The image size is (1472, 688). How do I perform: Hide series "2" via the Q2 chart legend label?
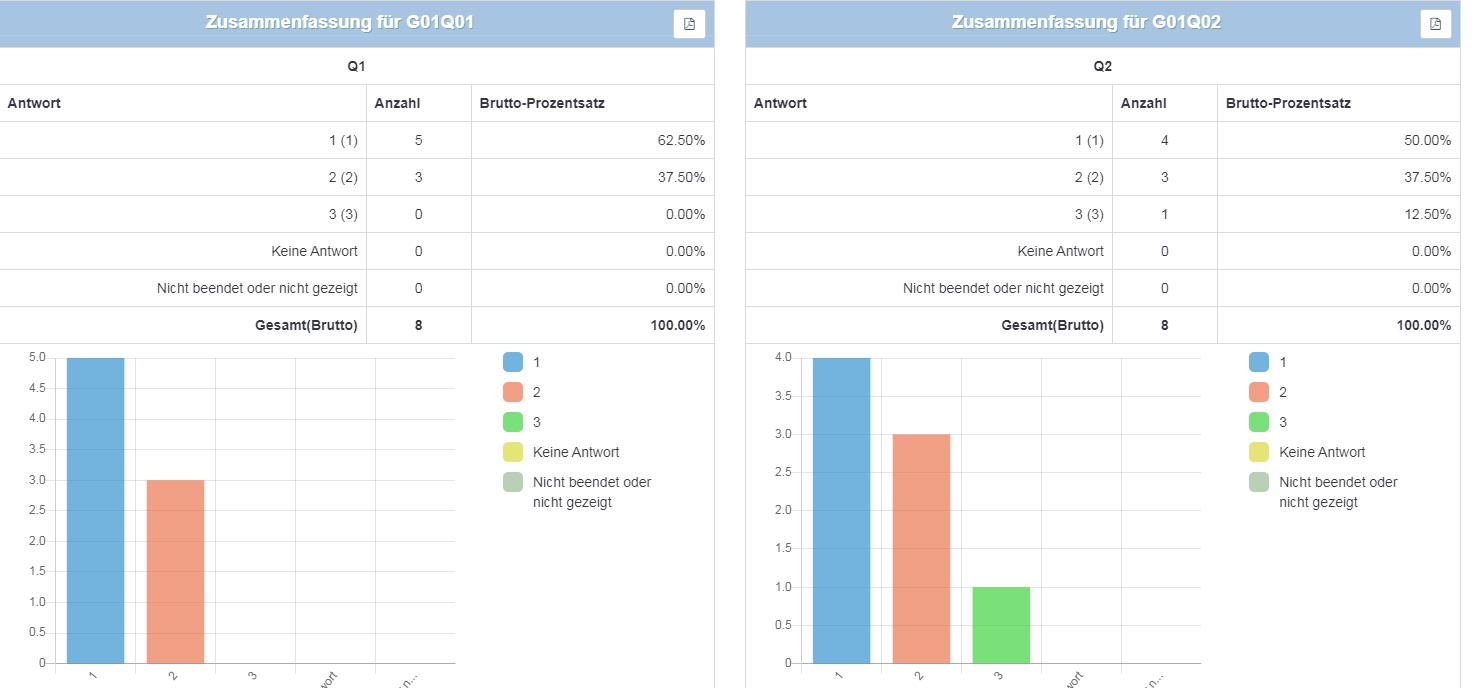click(x=1283, y=392)
